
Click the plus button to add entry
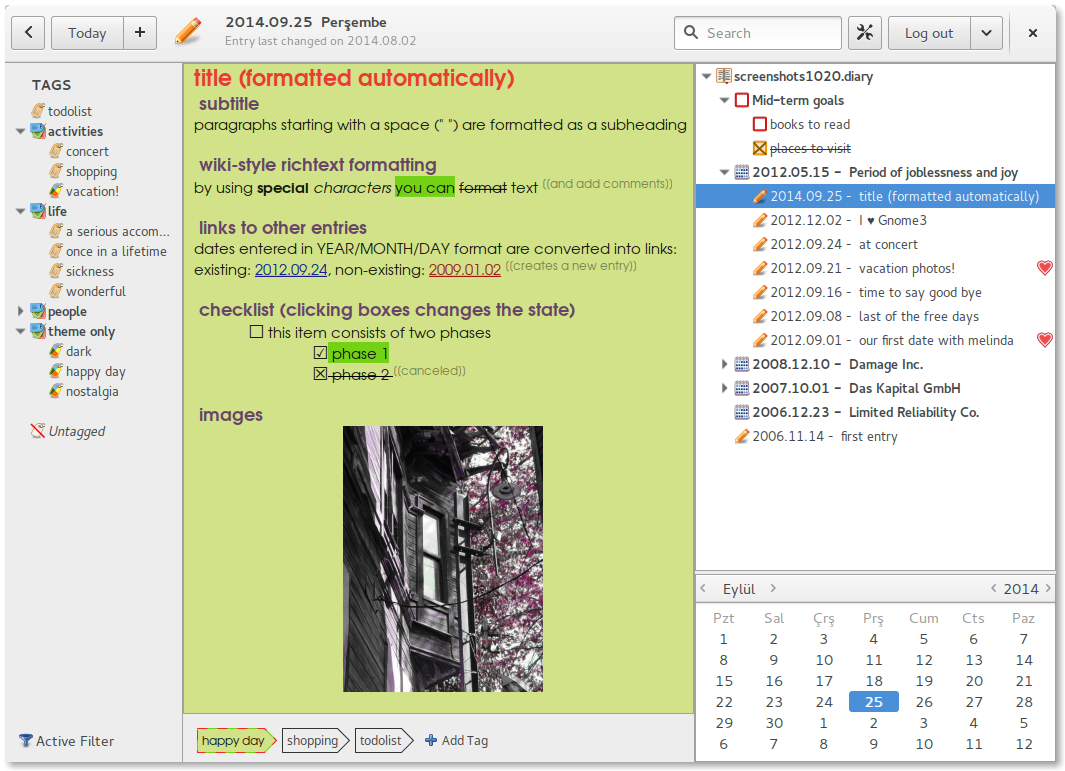pyautogui.click(x=140, y=33)
